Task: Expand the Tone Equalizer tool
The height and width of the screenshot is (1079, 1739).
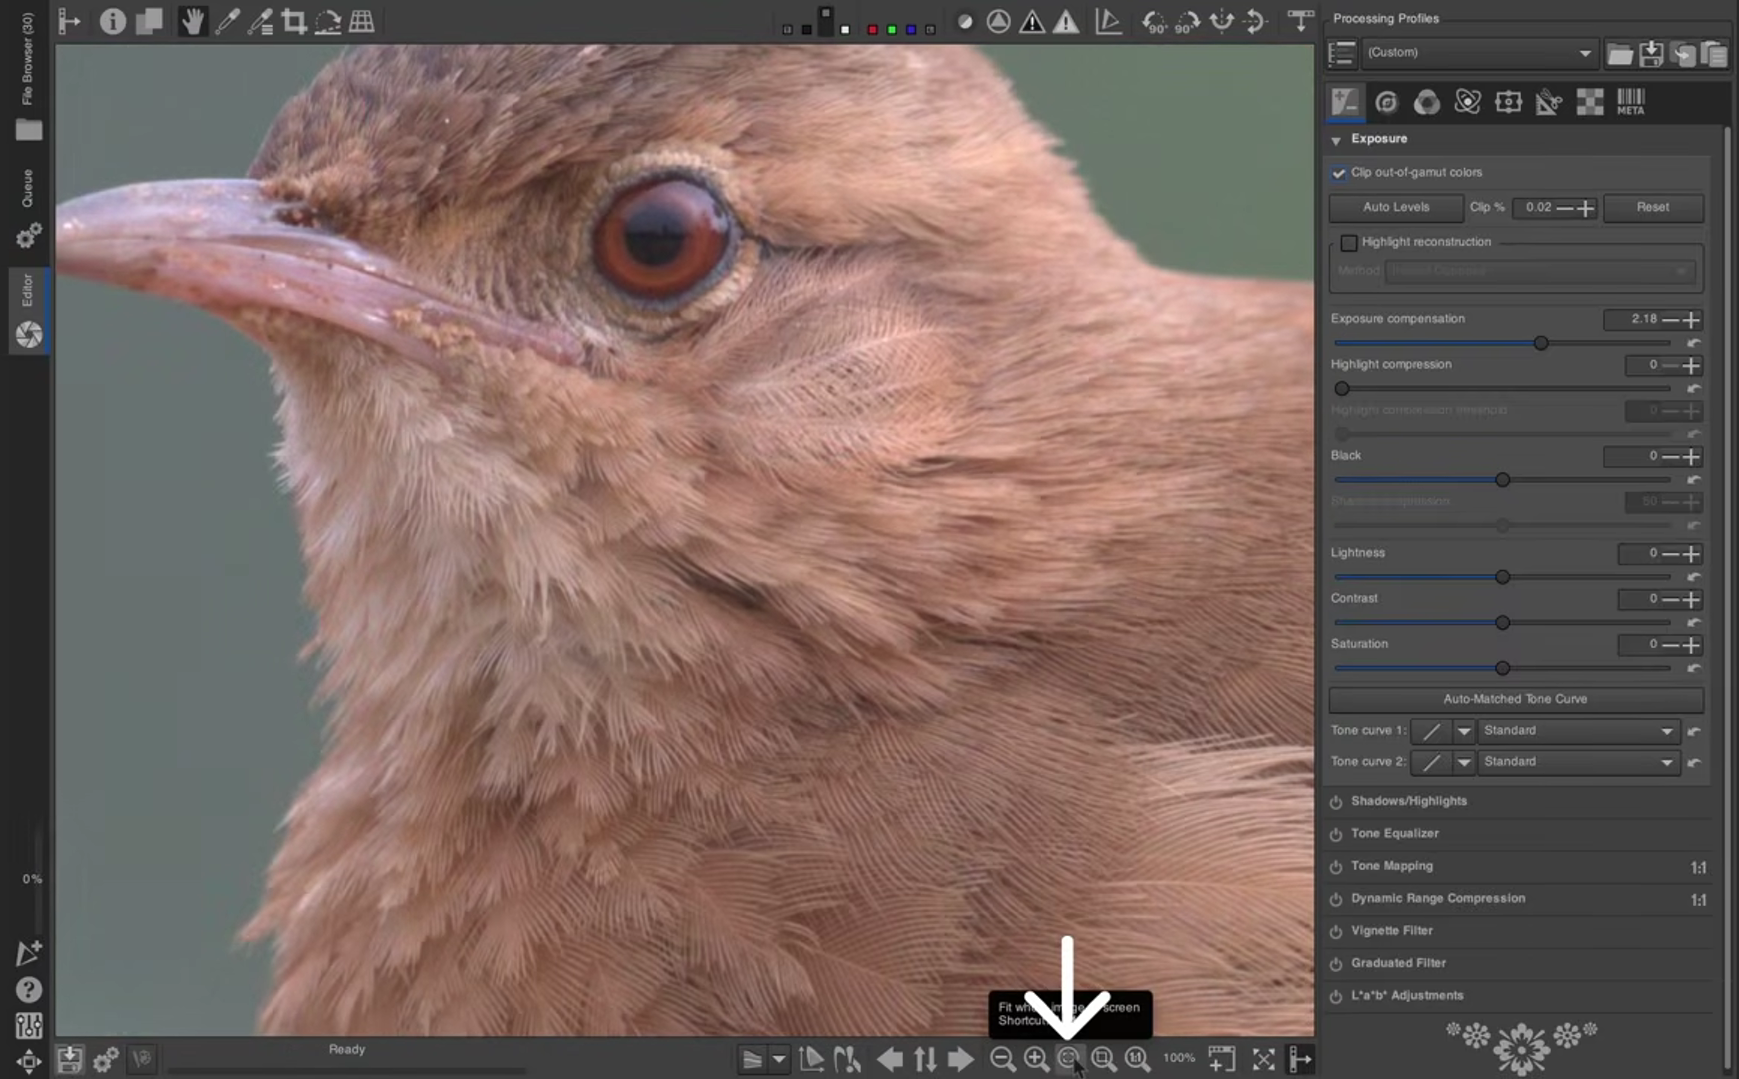Action: 1394,833
